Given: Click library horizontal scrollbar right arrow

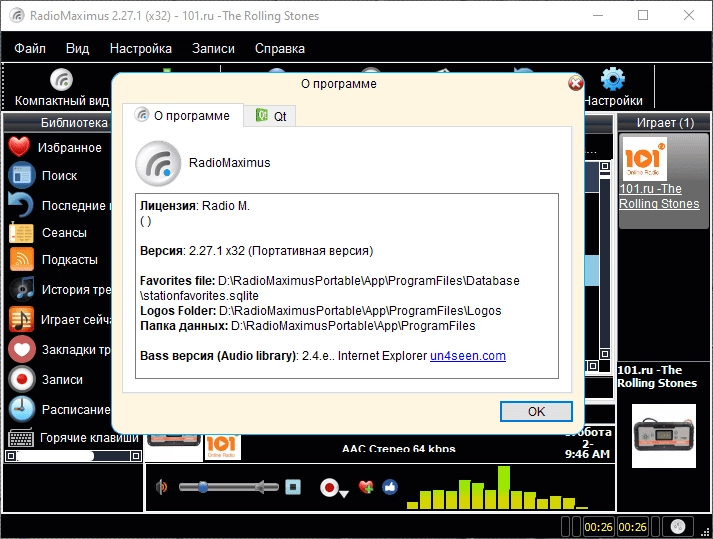Looking at the screenshot, I should (136, 456).
